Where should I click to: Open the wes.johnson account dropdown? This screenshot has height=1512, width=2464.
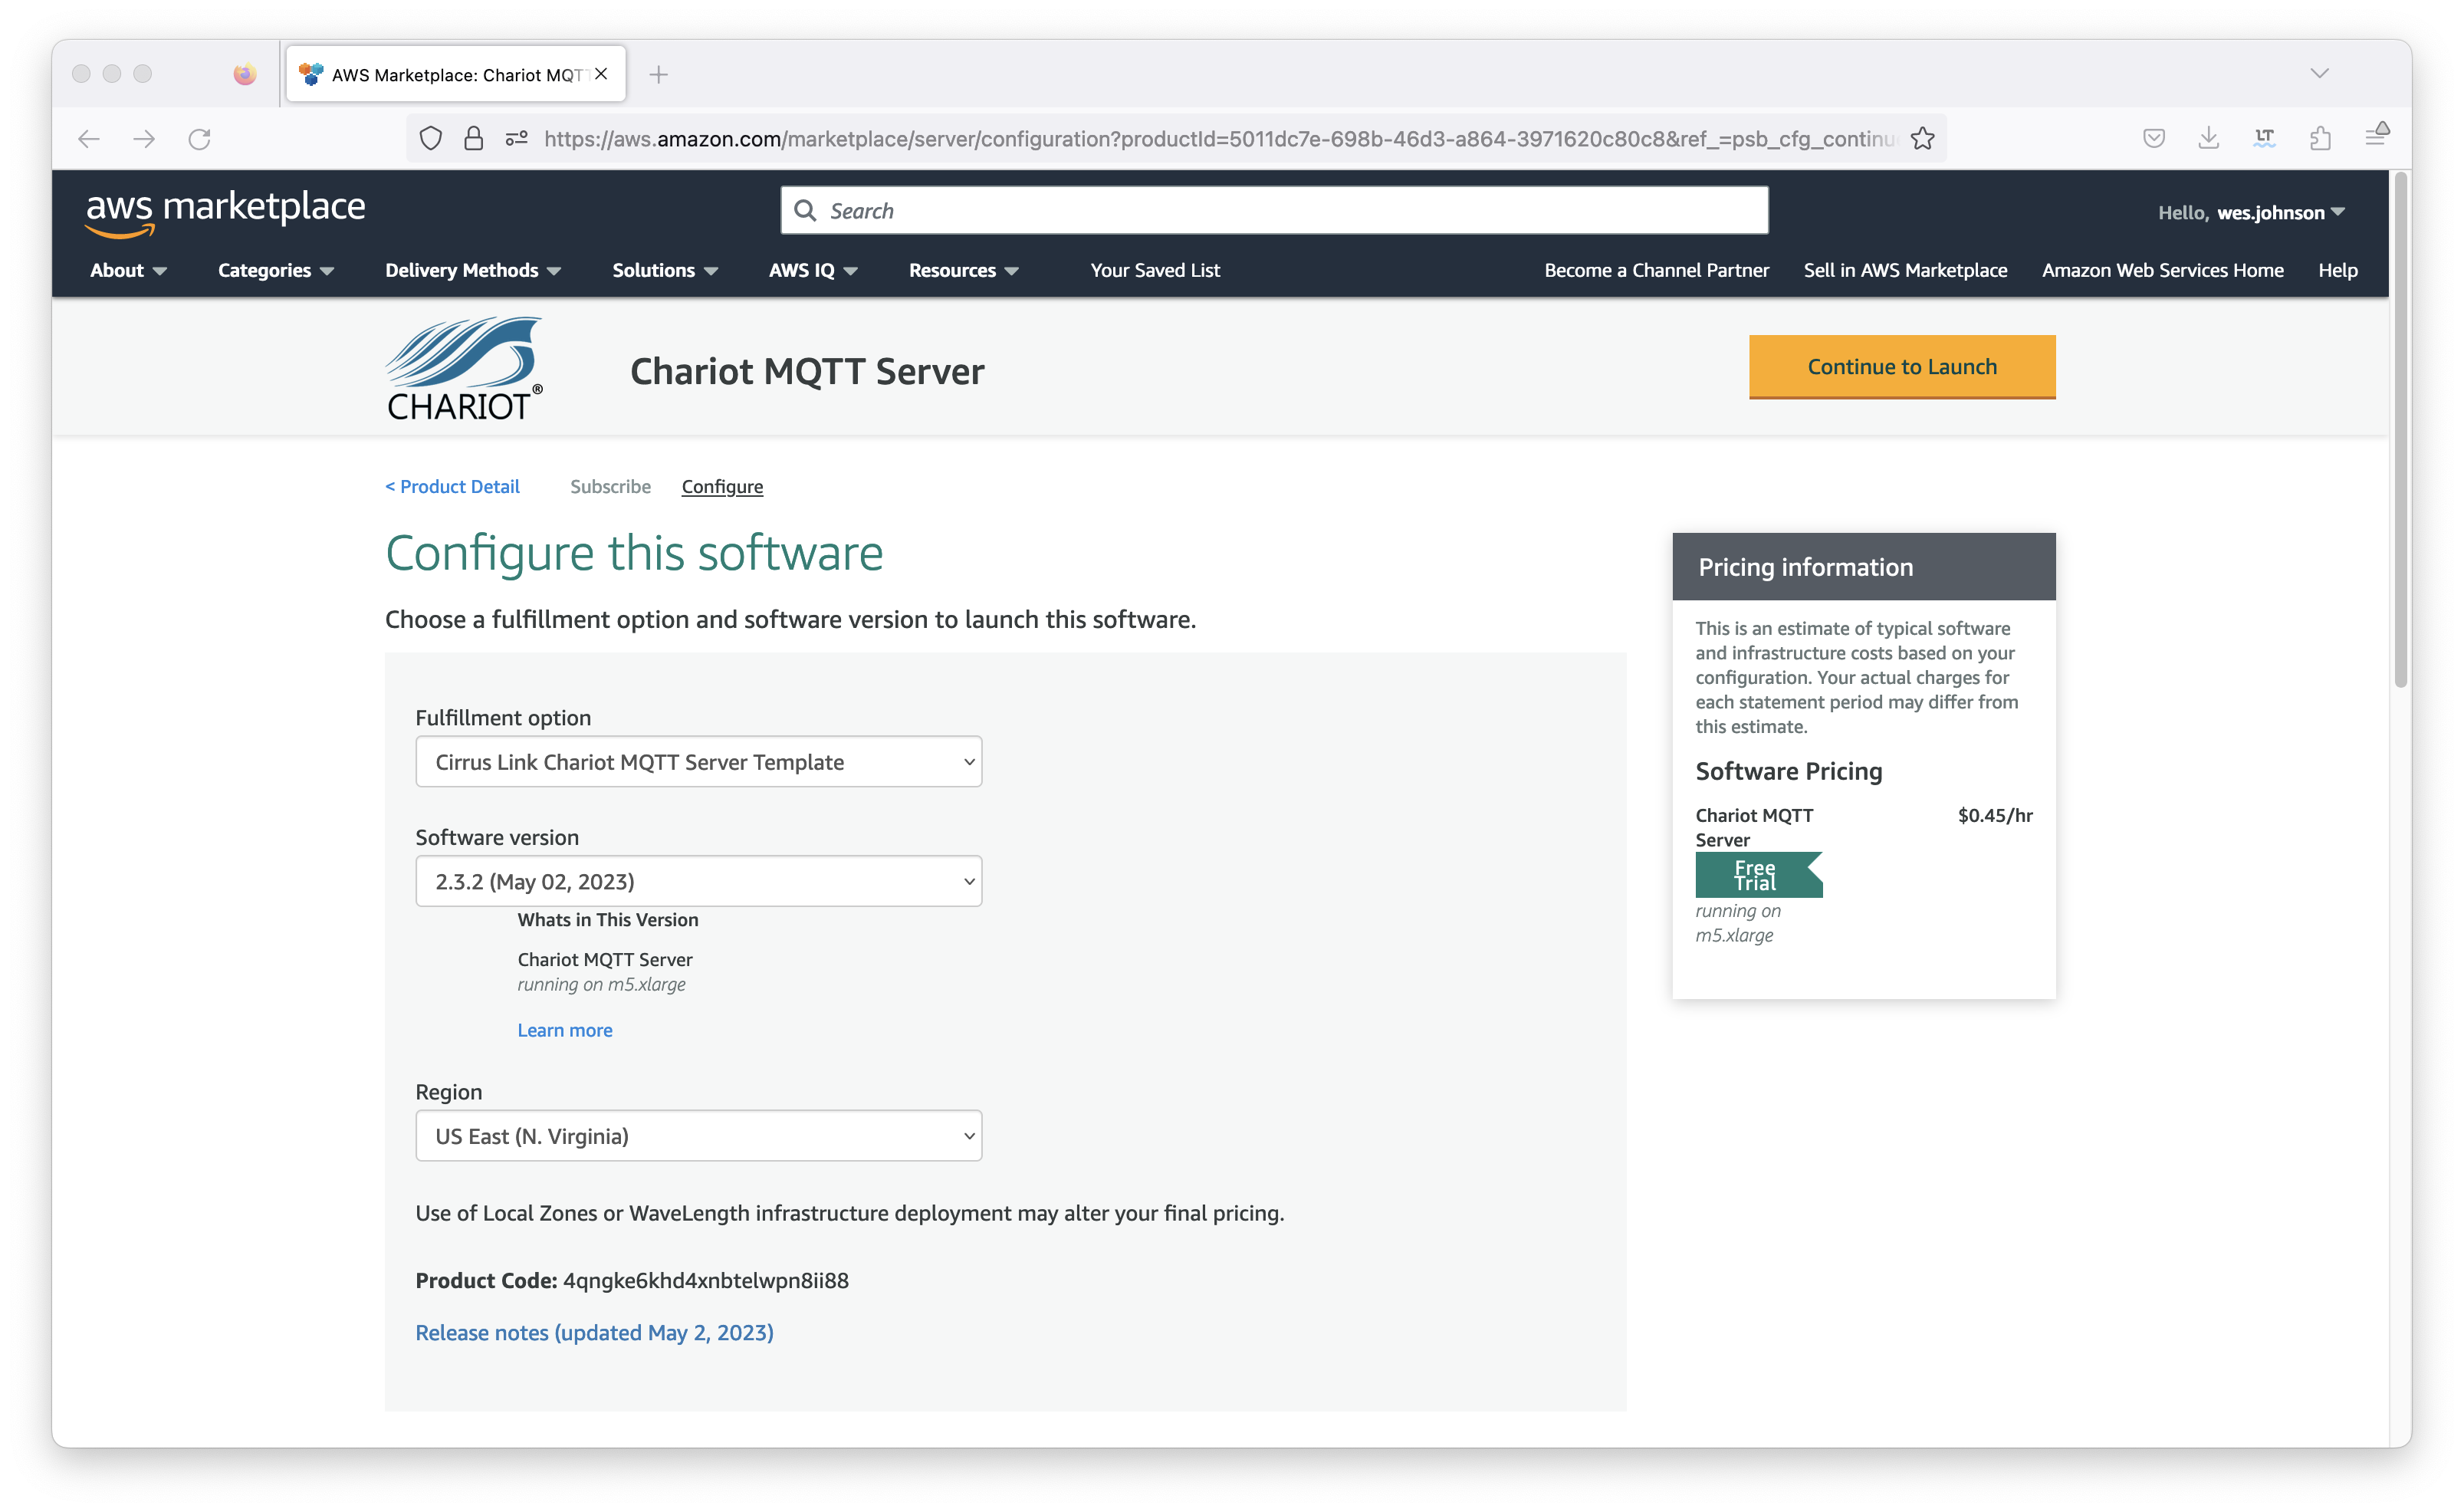tap(2251, 212)
